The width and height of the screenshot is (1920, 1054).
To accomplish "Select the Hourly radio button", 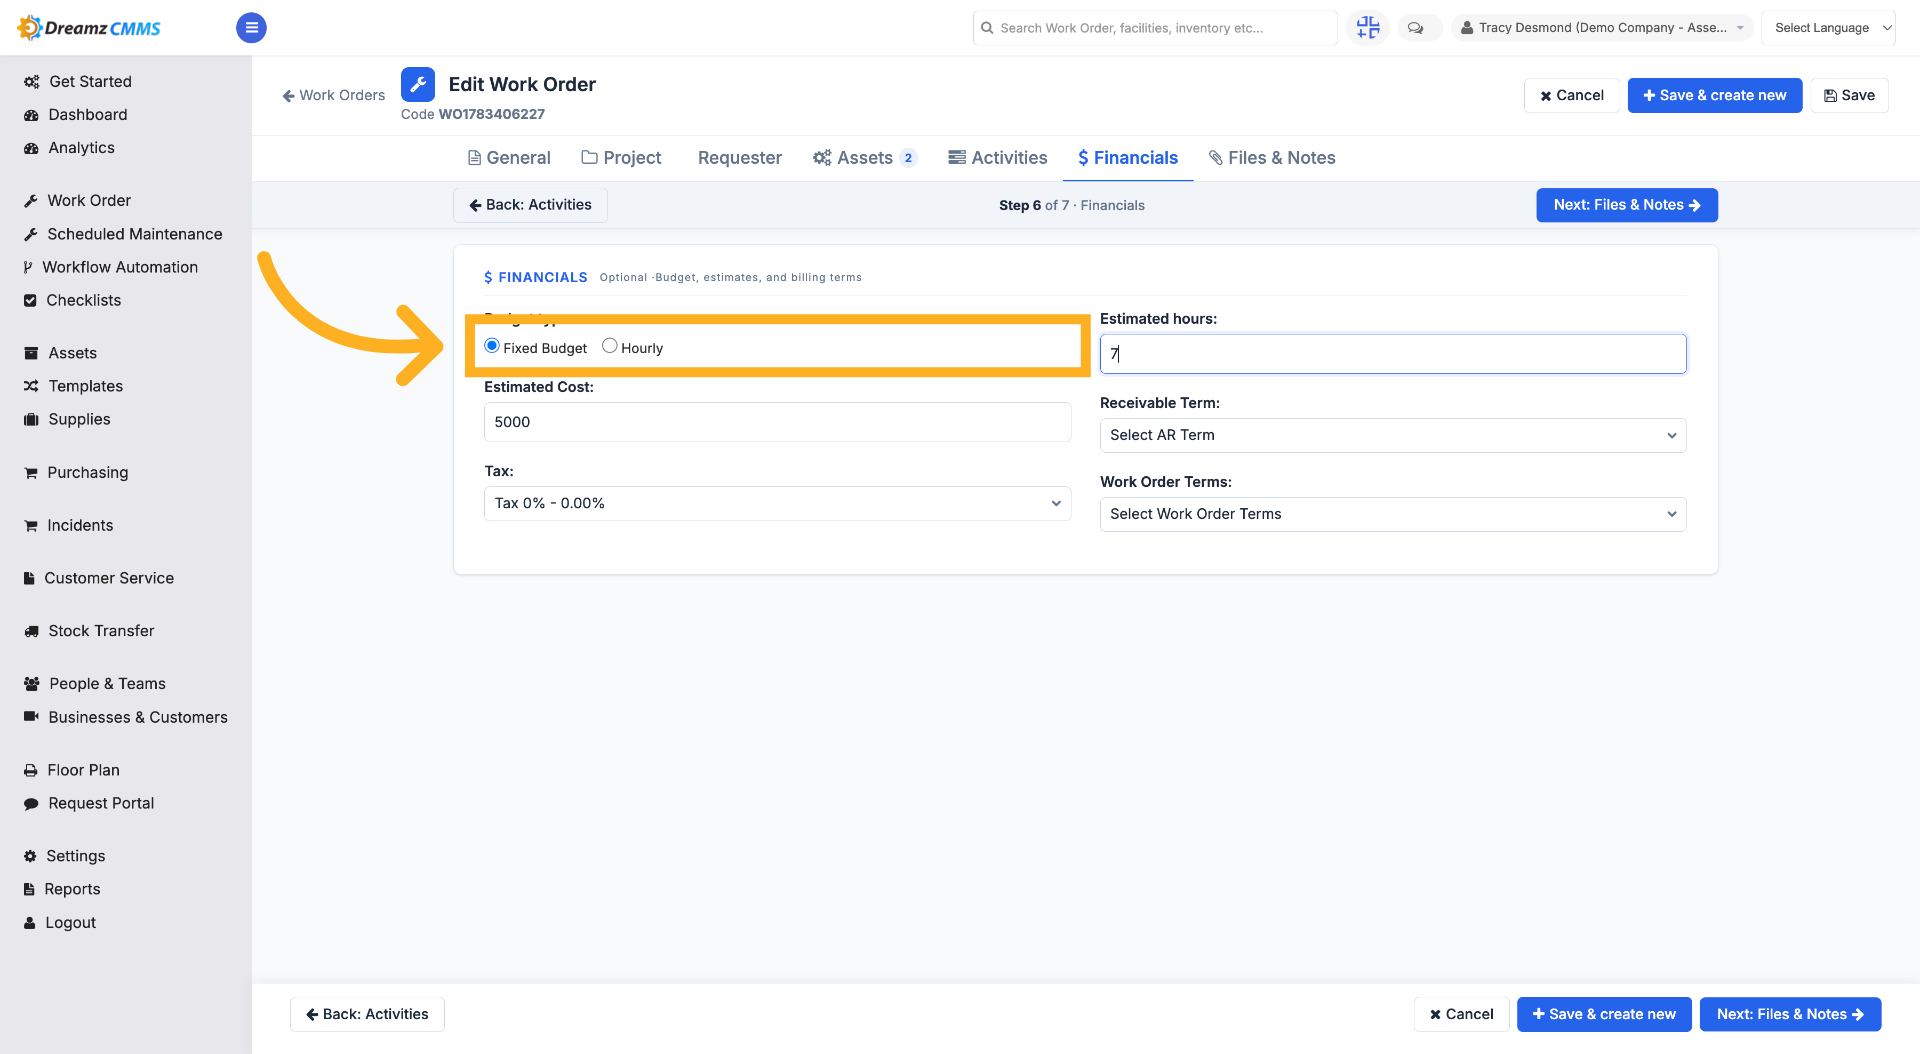I will click(610, 346).
